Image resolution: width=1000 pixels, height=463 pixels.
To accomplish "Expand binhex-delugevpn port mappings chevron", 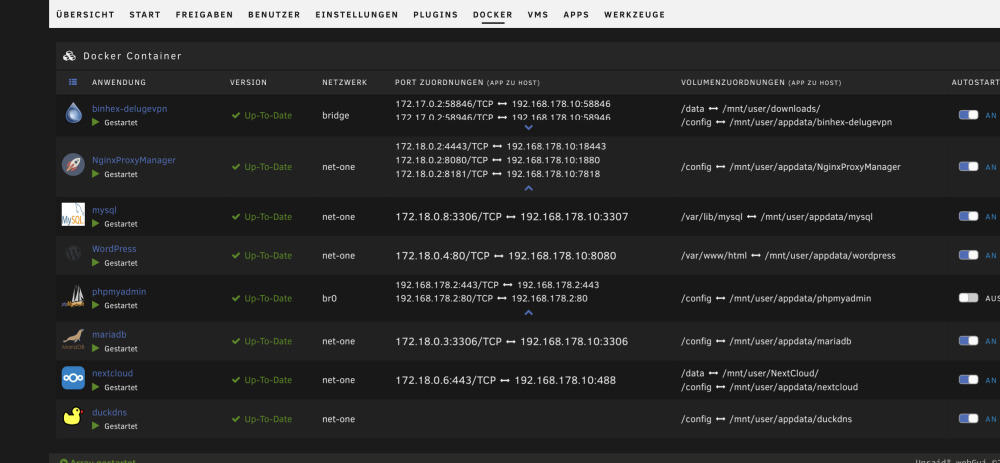I will coord(528,128).
